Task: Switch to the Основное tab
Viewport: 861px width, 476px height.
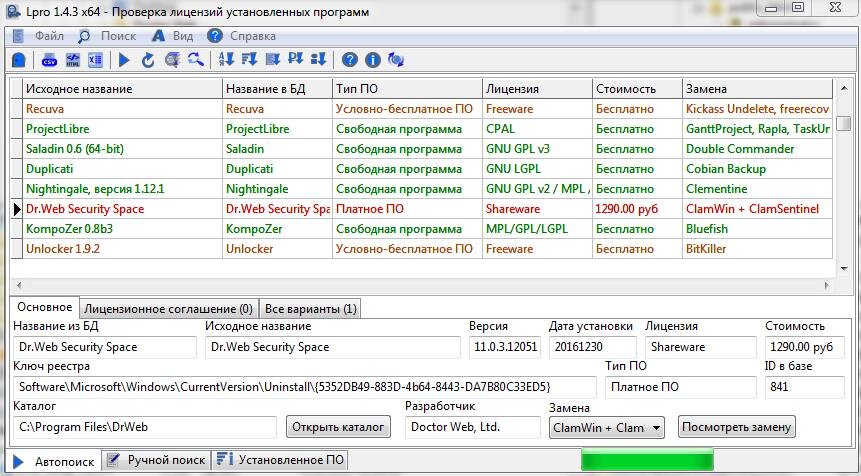Action: coord(44,307)
